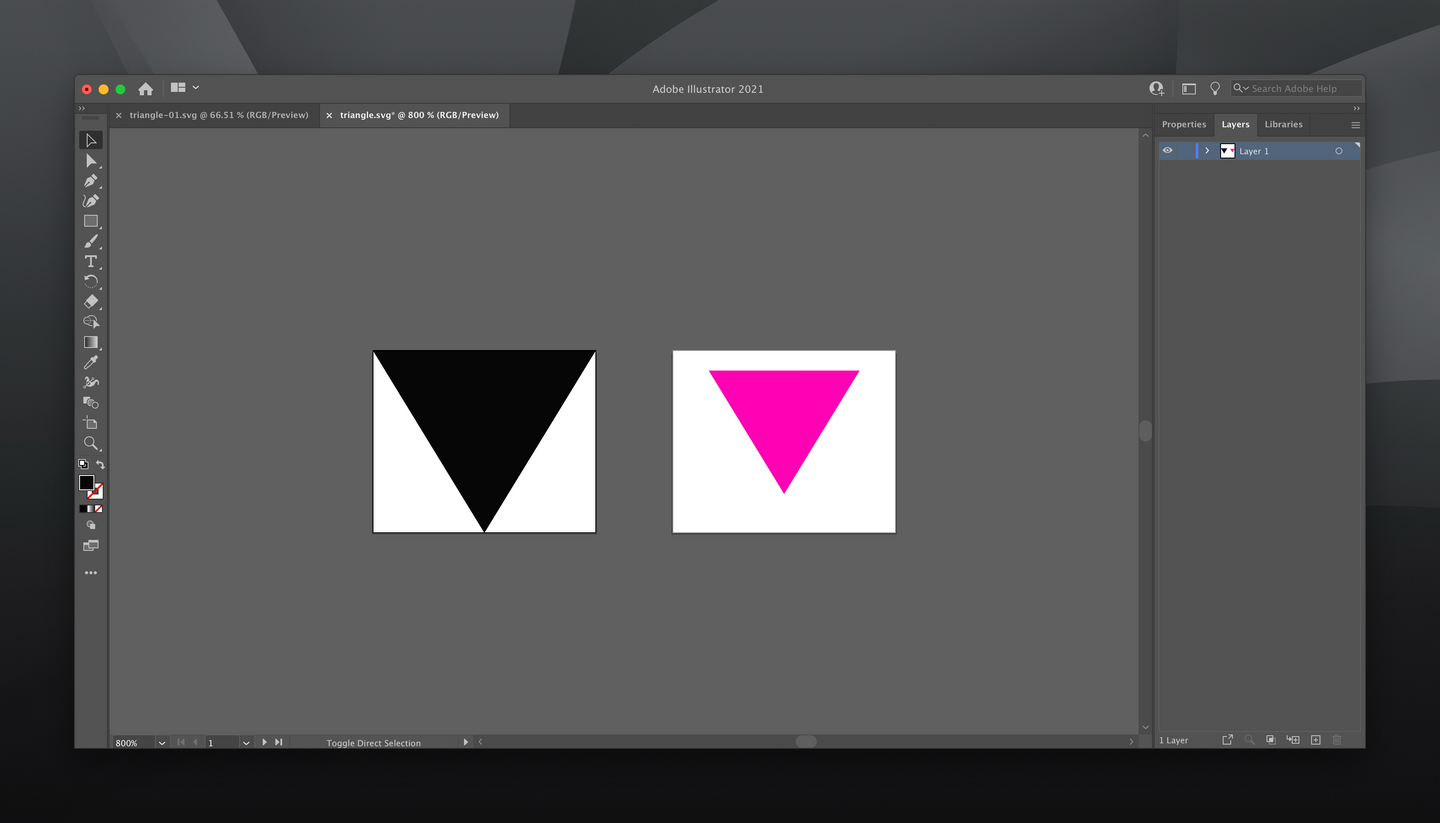Open artboard number dropdown
This screenshot has width=1440, height=823.
246,743
